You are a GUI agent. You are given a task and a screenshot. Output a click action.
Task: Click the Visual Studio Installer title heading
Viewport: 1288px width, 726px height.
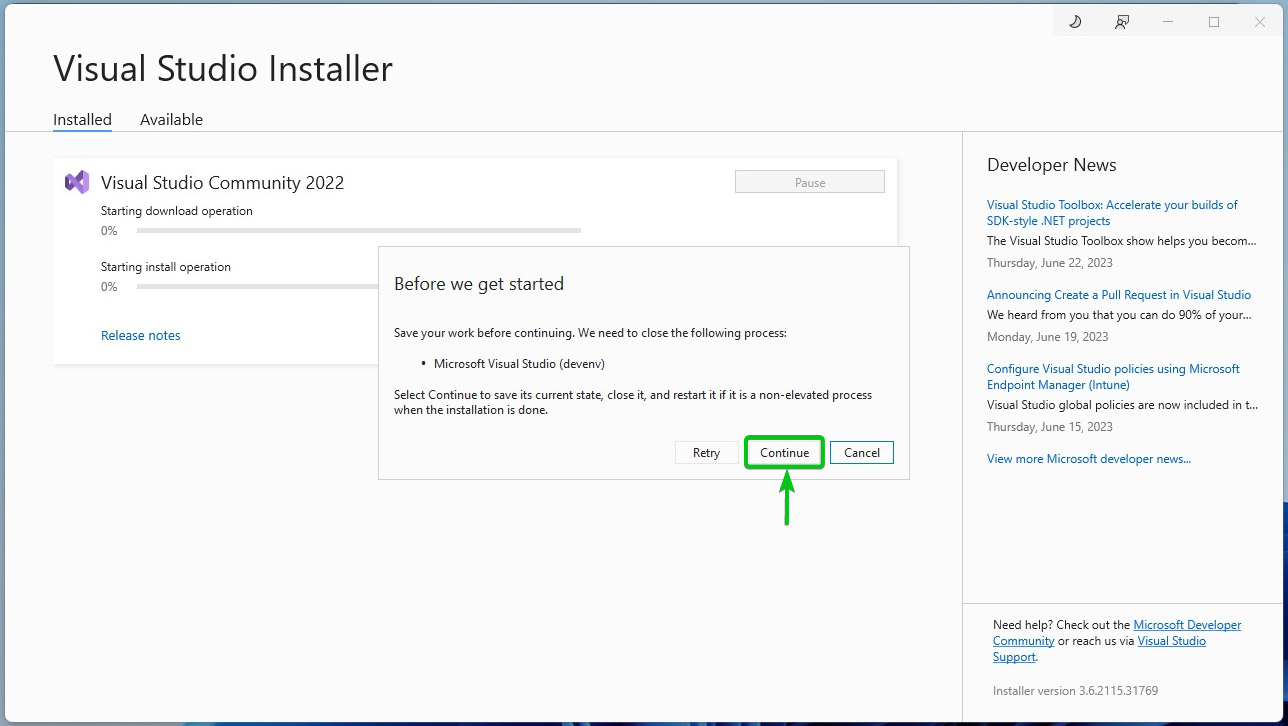coord(223,68)
